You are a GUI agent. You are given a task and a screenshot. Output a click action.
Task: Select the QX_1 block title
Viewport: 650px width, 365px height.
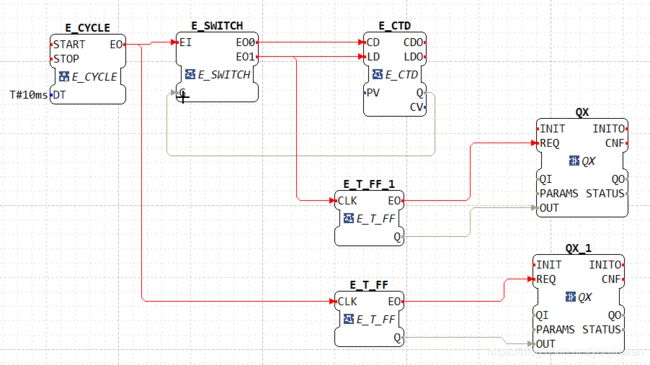click(x=578, y=248)
